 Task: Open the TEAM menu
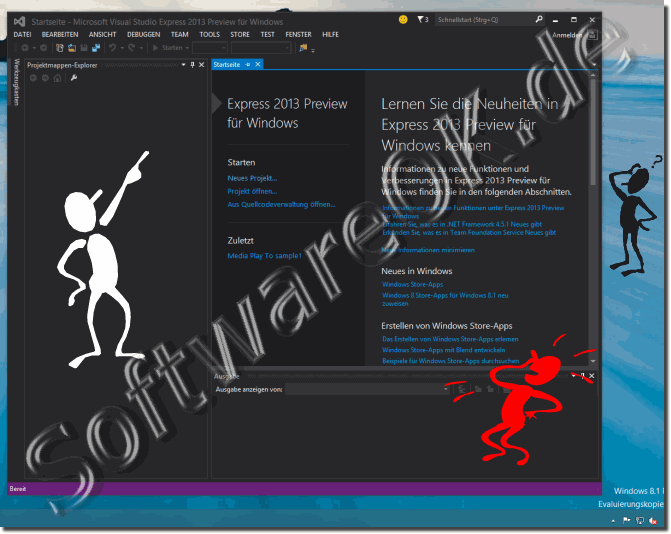179,35
